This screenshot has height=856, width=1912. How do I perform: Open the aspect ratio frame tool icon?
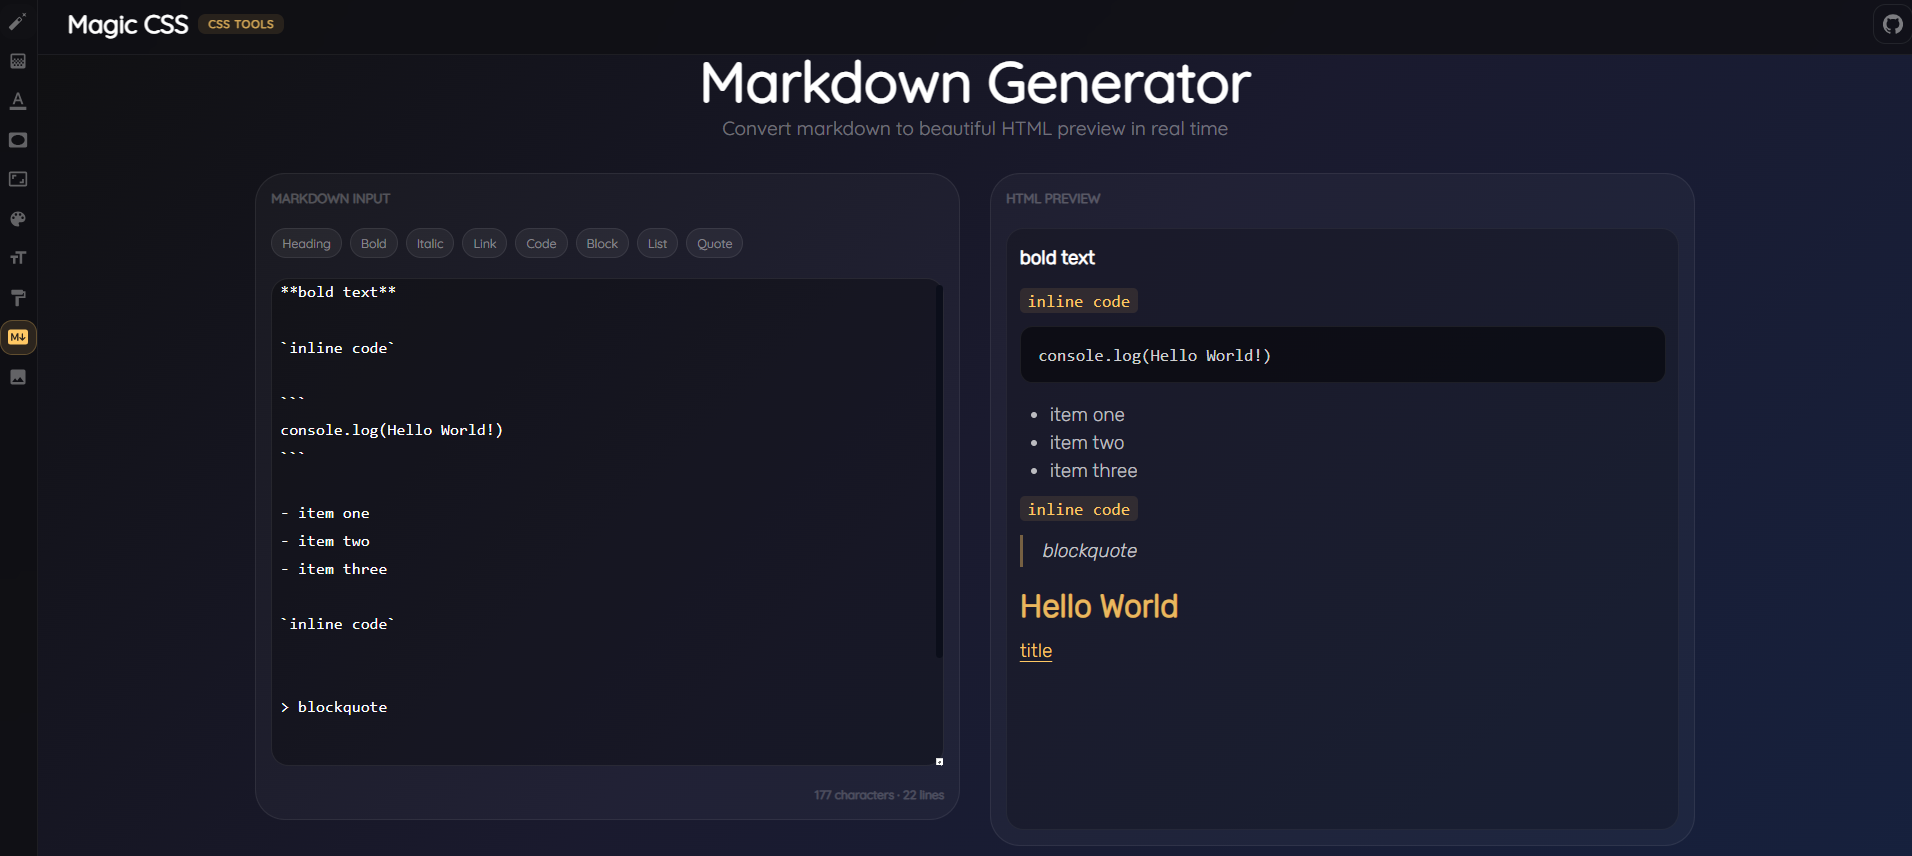point(18,179)
